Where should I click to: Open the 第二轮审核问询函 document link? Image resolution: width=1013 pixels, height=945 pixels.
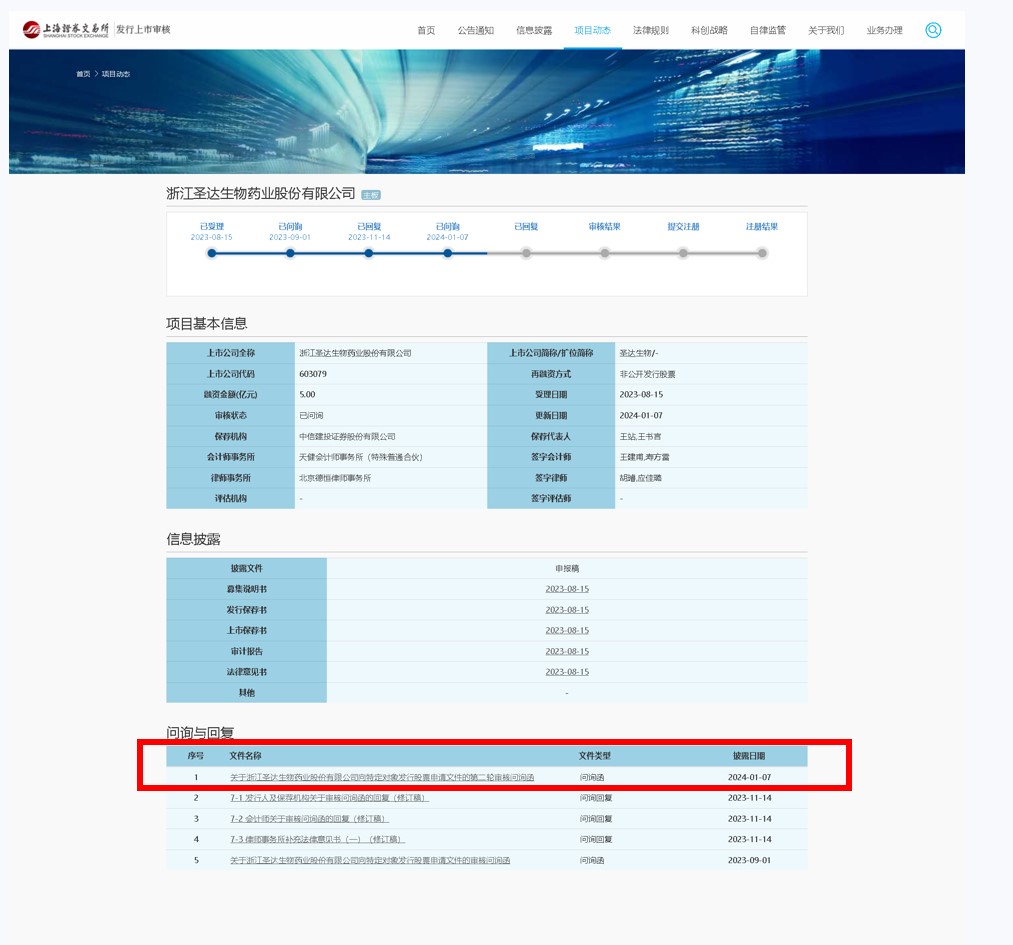pos(382,777)
